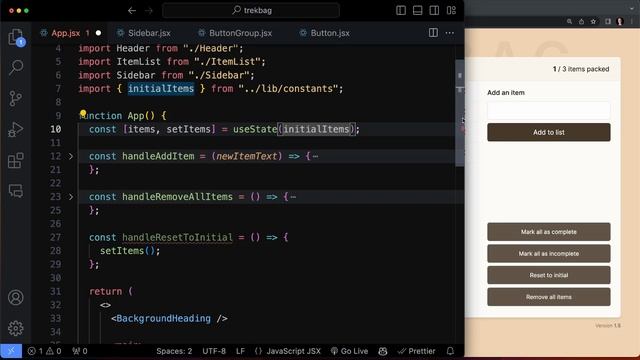This screenshot has width=640, height=360.
Task: Open the remote window status bar button
Action: 11,351
